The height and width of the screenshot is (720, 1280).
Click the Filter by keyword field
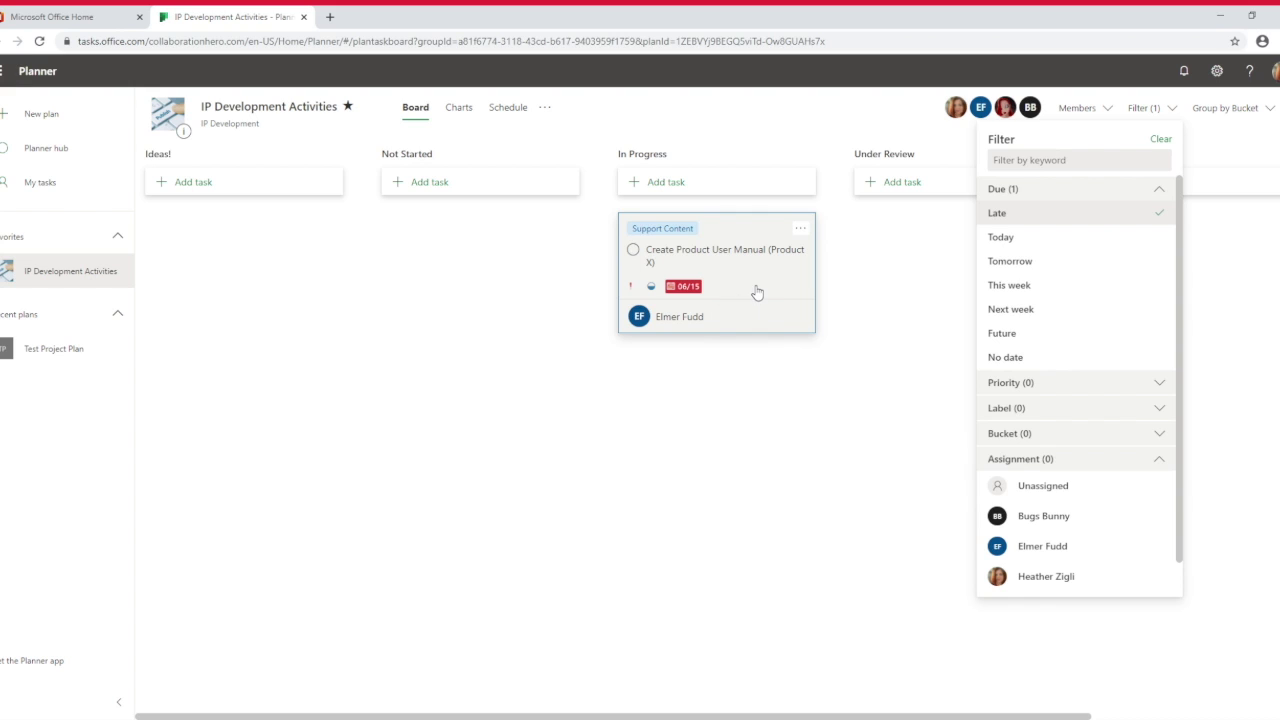[x=1079, y=160]
